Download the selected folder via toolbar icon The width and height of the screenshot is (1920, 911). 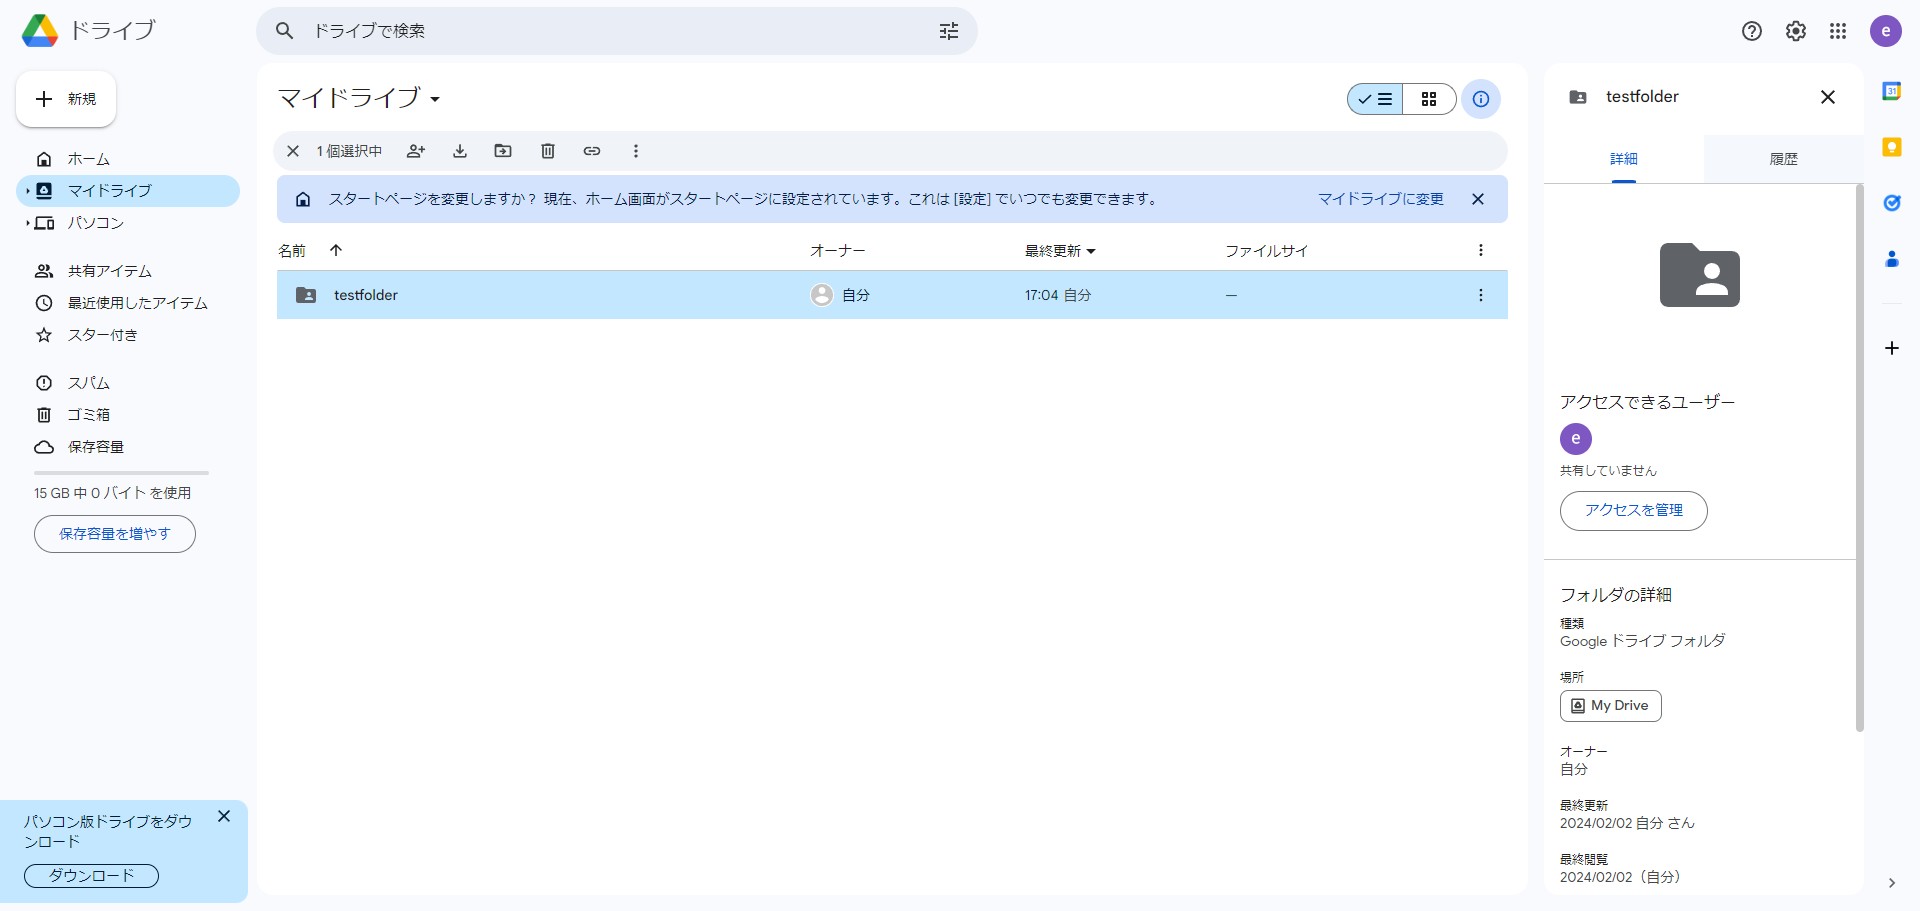point(460,151)
